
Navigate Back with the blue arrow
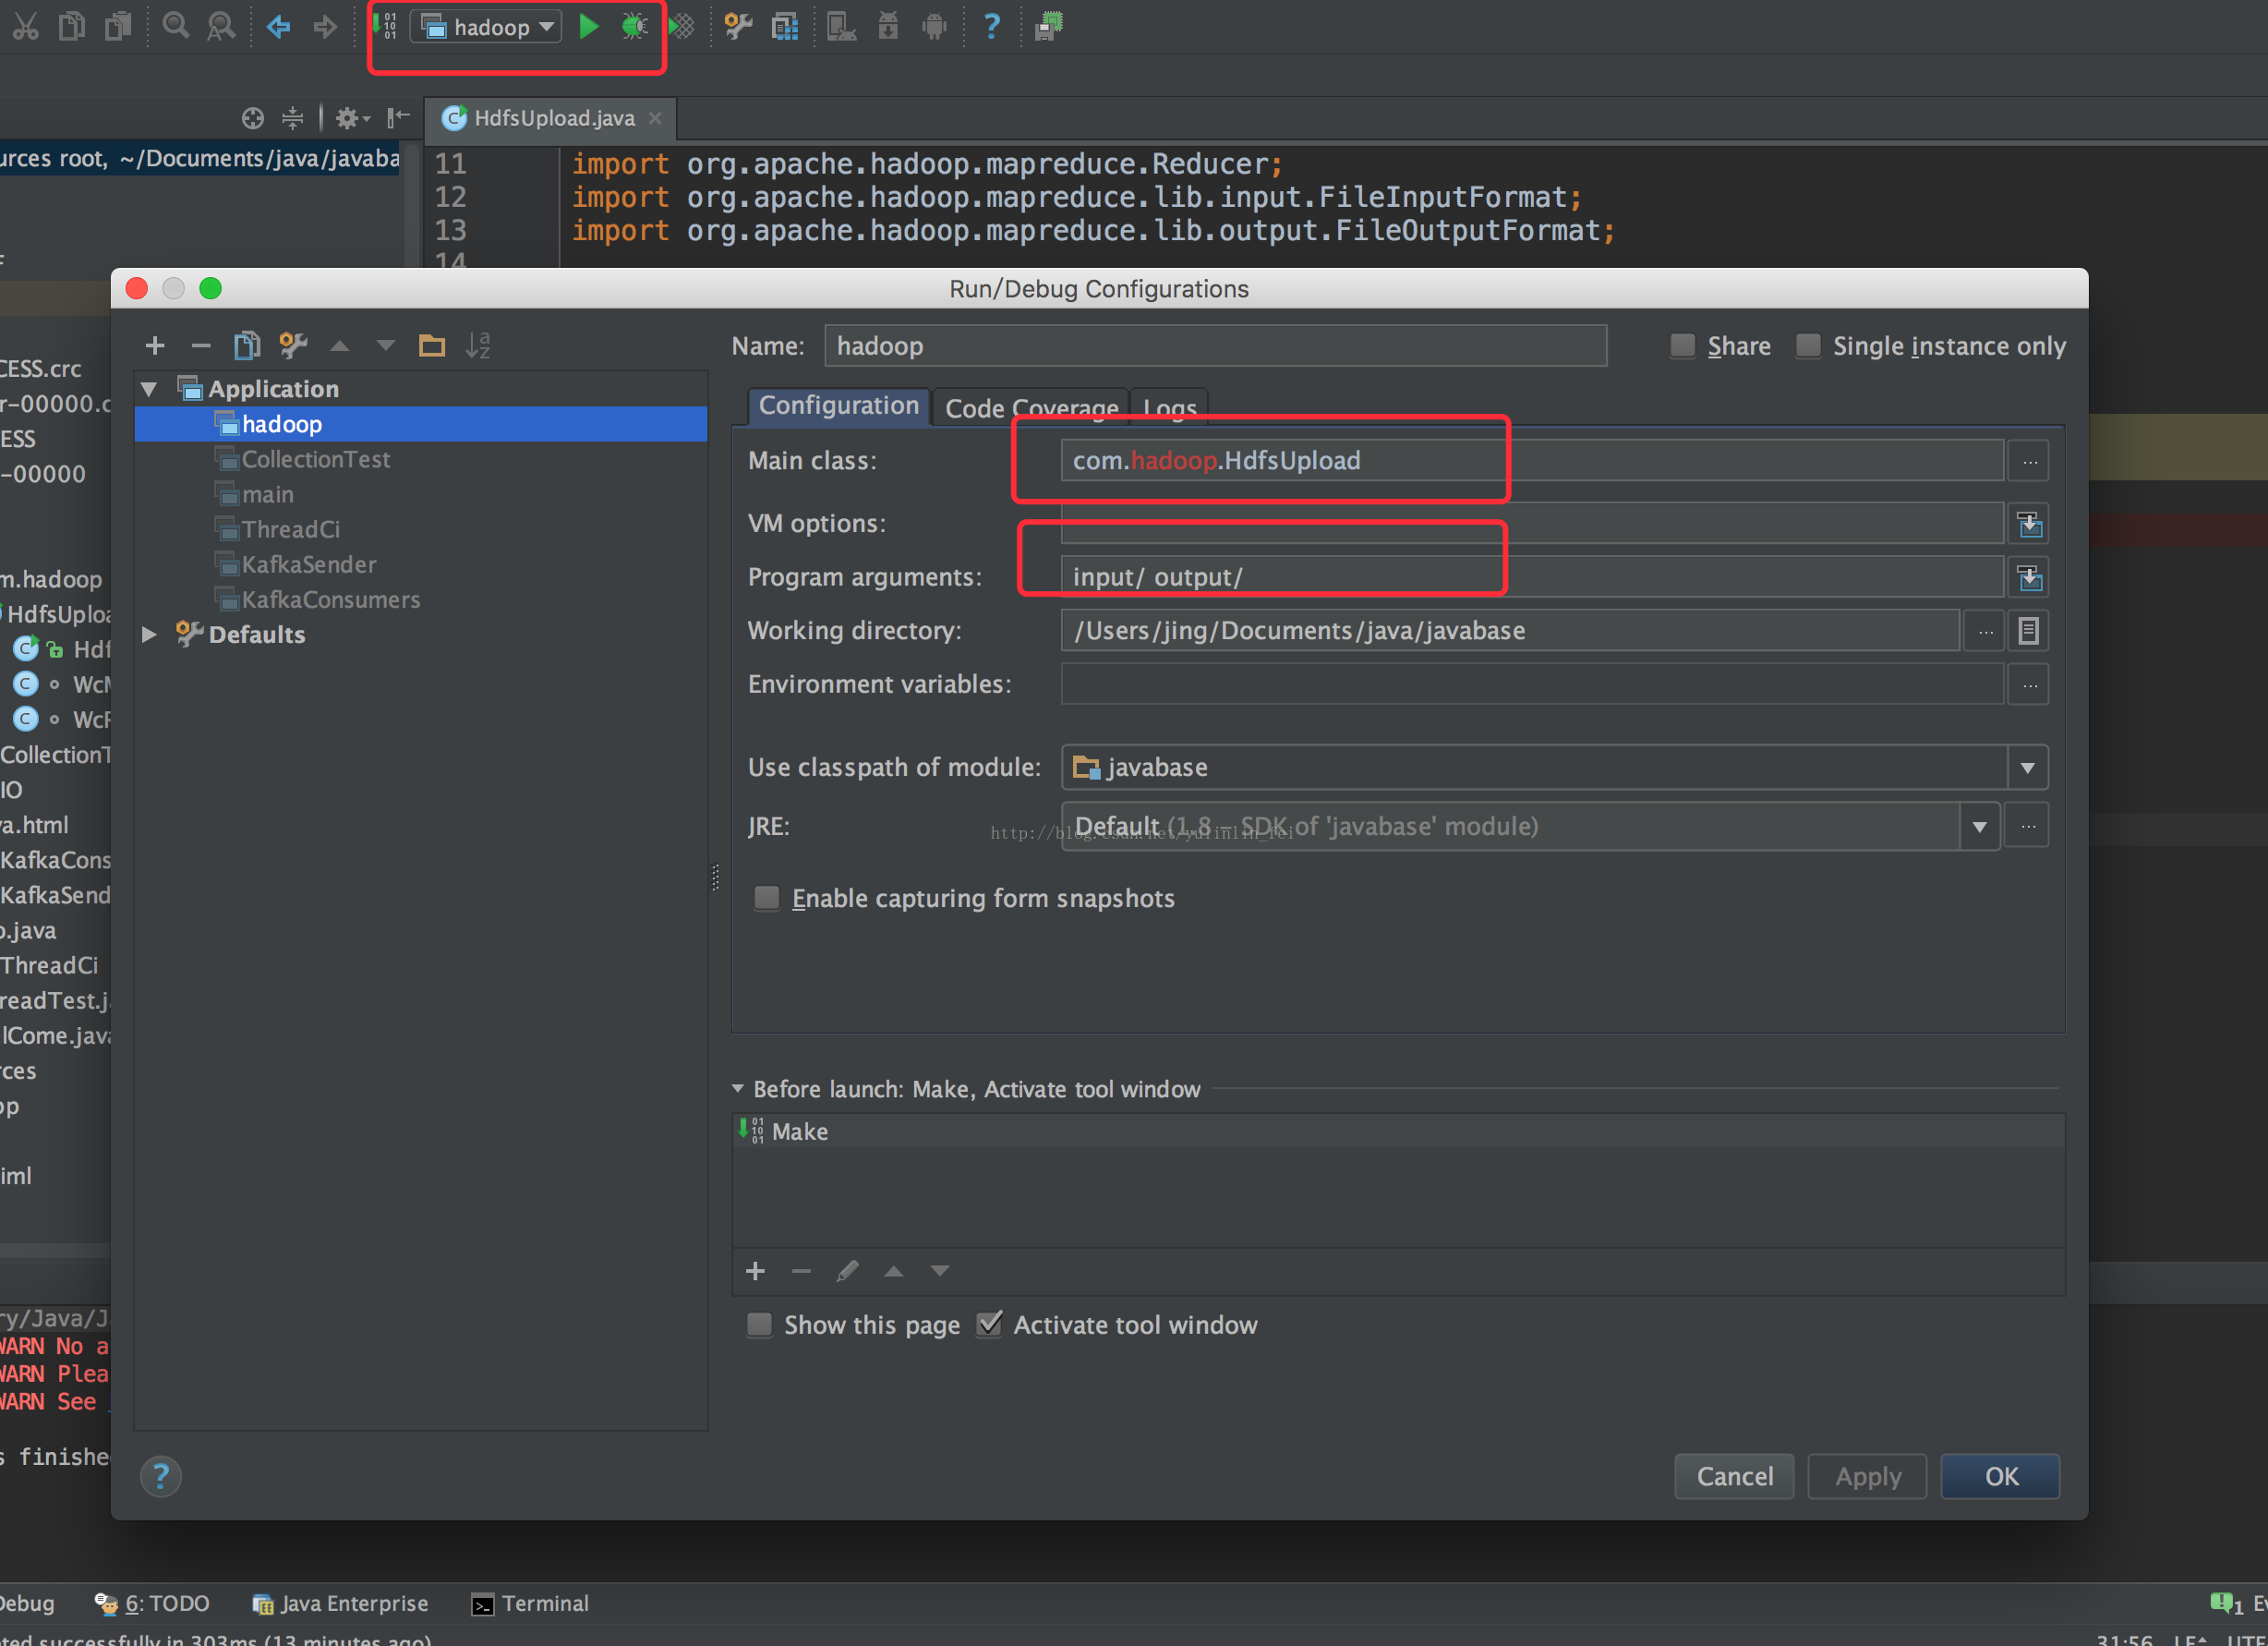279,26
